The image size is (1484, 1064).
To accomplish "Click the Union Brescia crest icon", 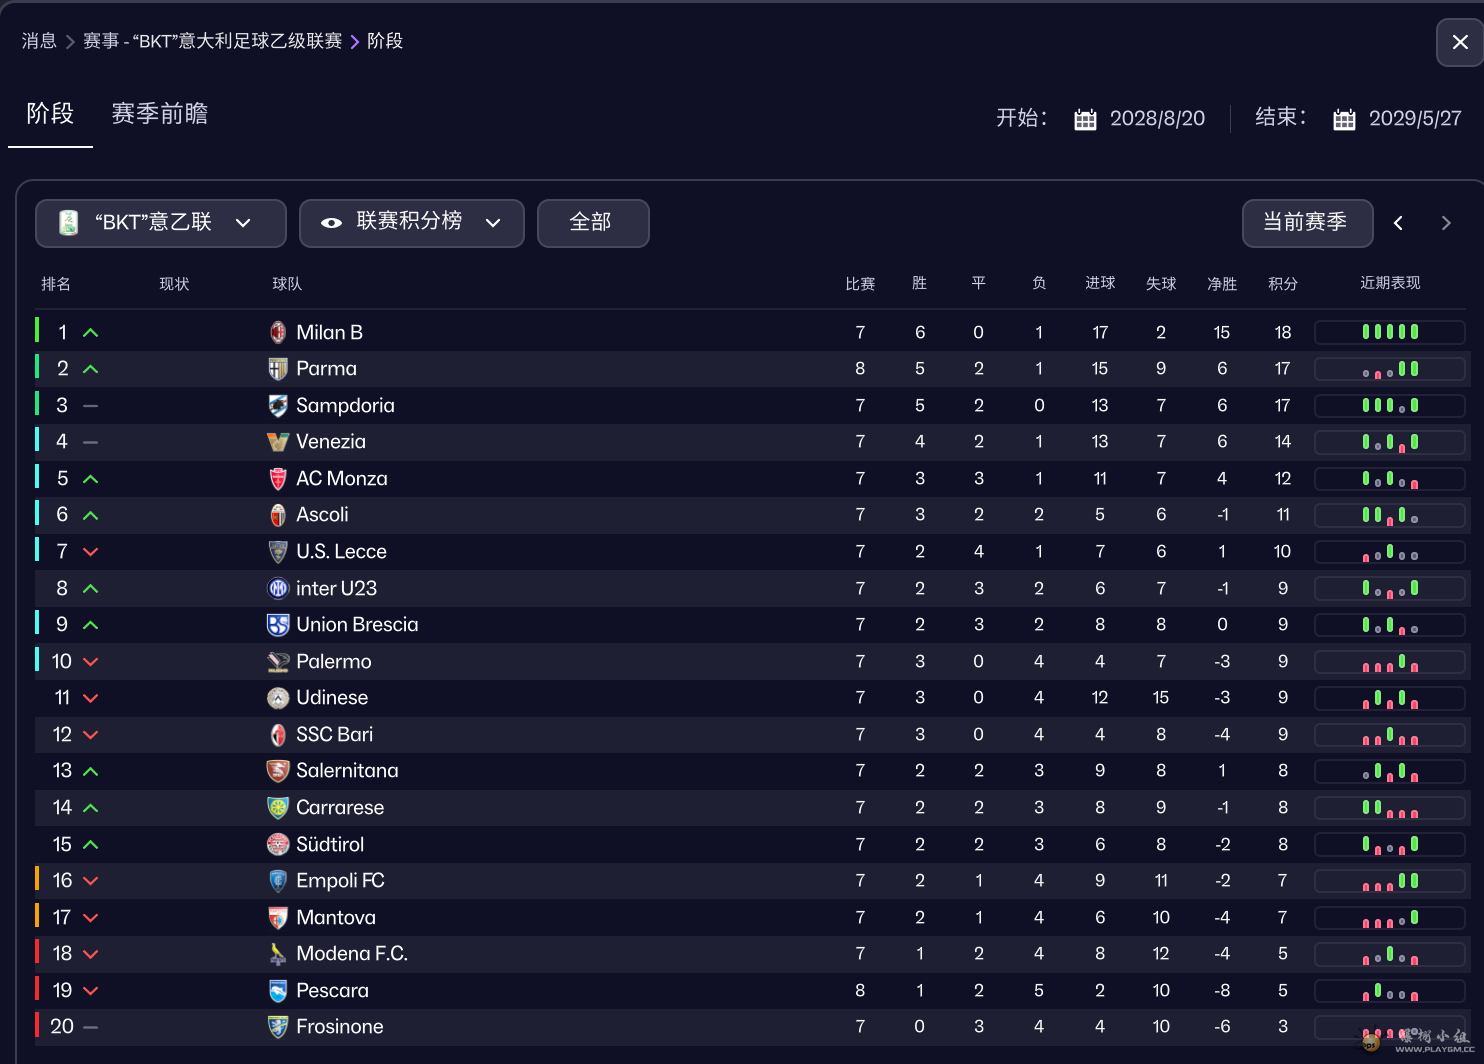I will click(278, 625).
